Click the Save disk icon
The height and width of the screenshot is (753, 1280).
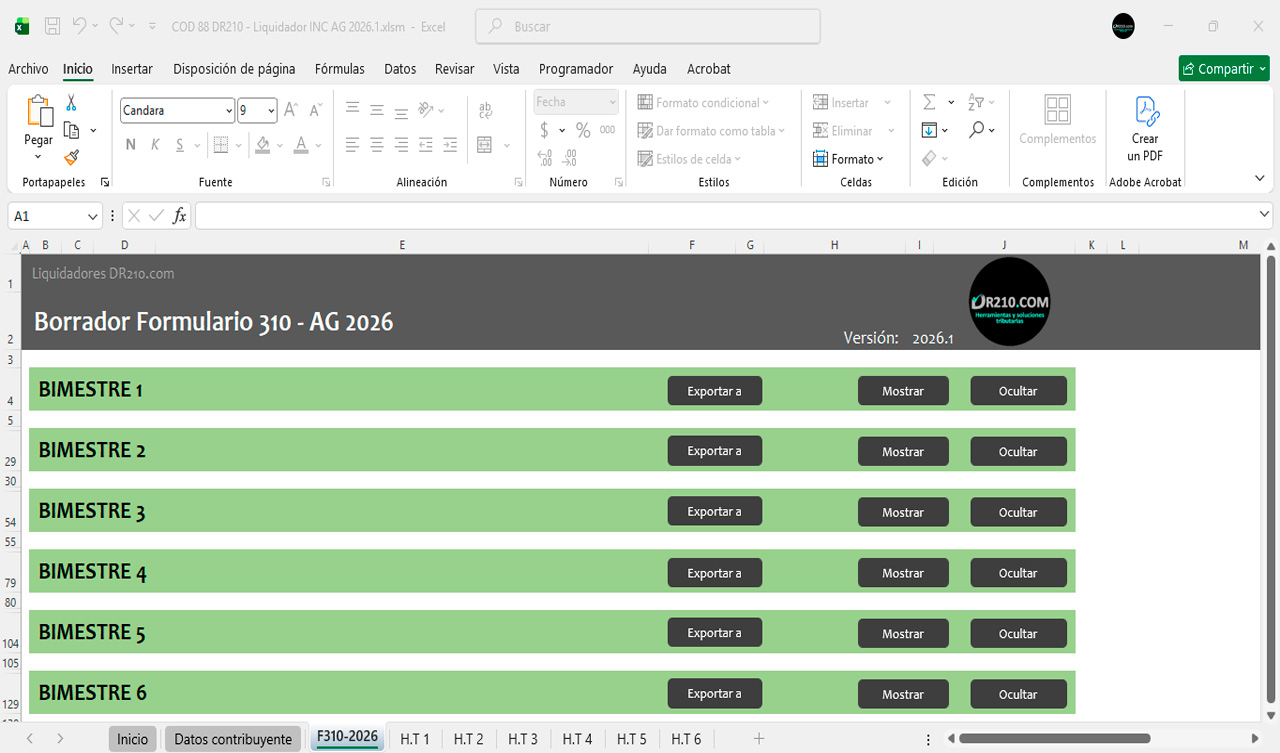pos(53,27)
